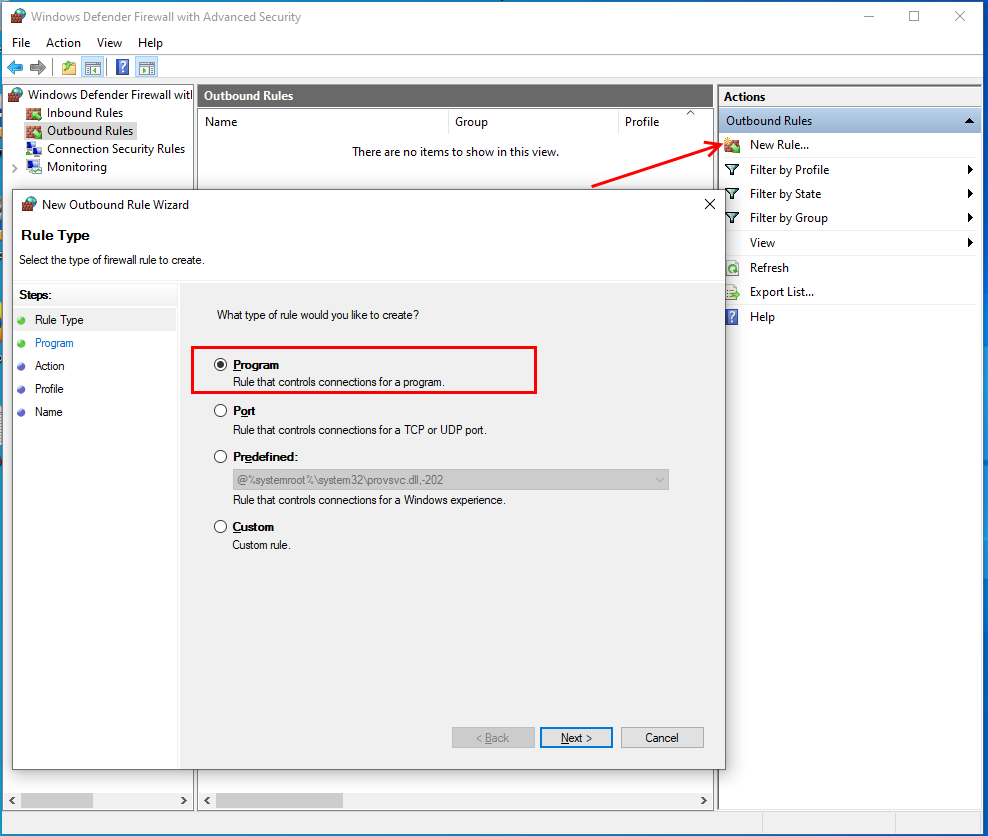
Task: Click the Filter by Group funnel icon
Action: (x=732, y=218)
